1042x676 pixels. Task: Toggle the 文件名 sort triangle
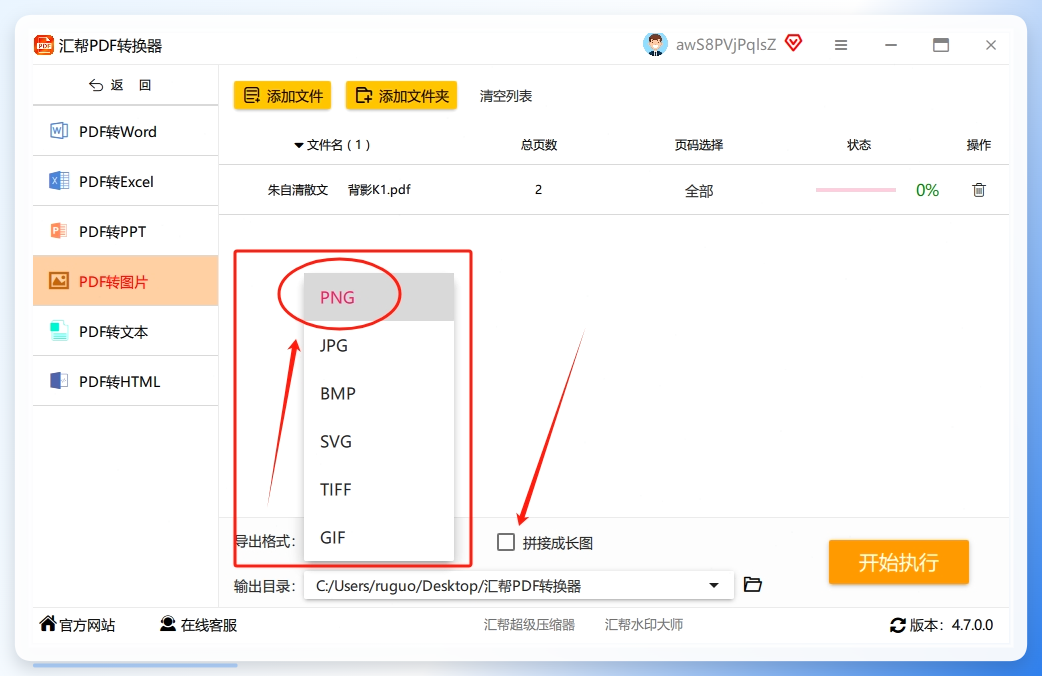(299, 145)
